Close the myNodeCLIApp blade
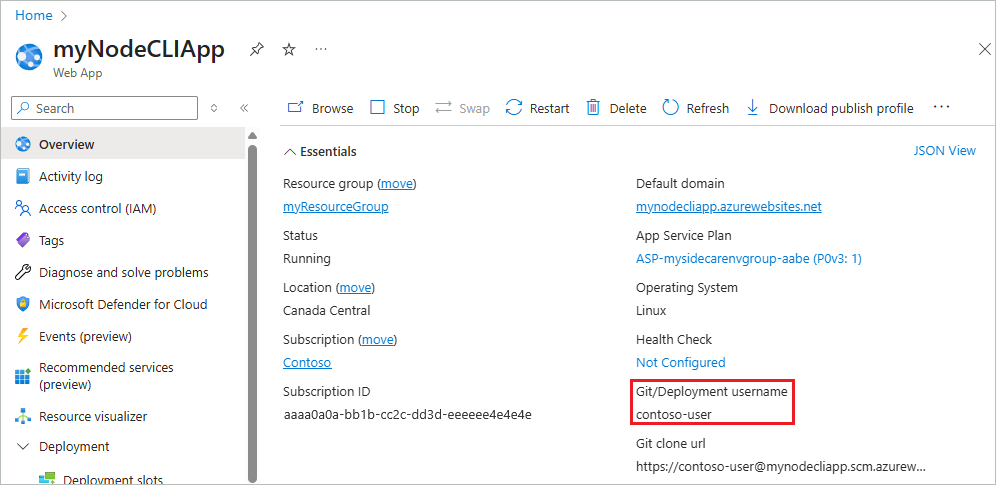 984,49
